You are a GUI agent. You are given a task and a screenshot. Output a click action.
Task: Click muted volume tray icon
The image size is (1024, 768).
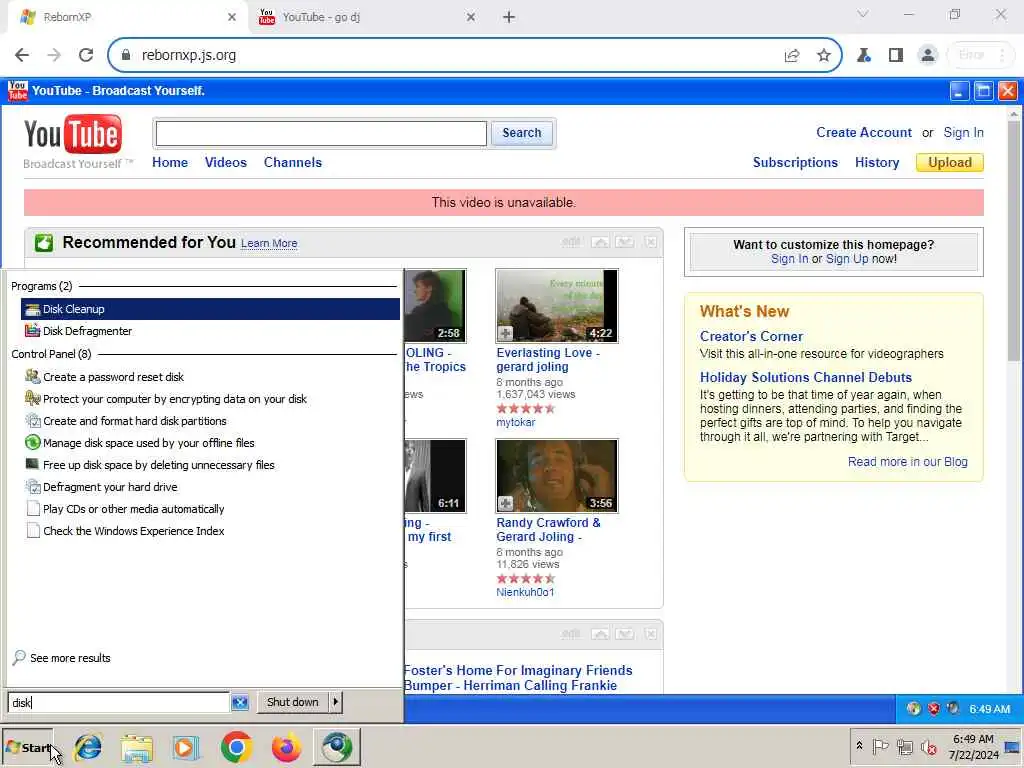(928, 746)
